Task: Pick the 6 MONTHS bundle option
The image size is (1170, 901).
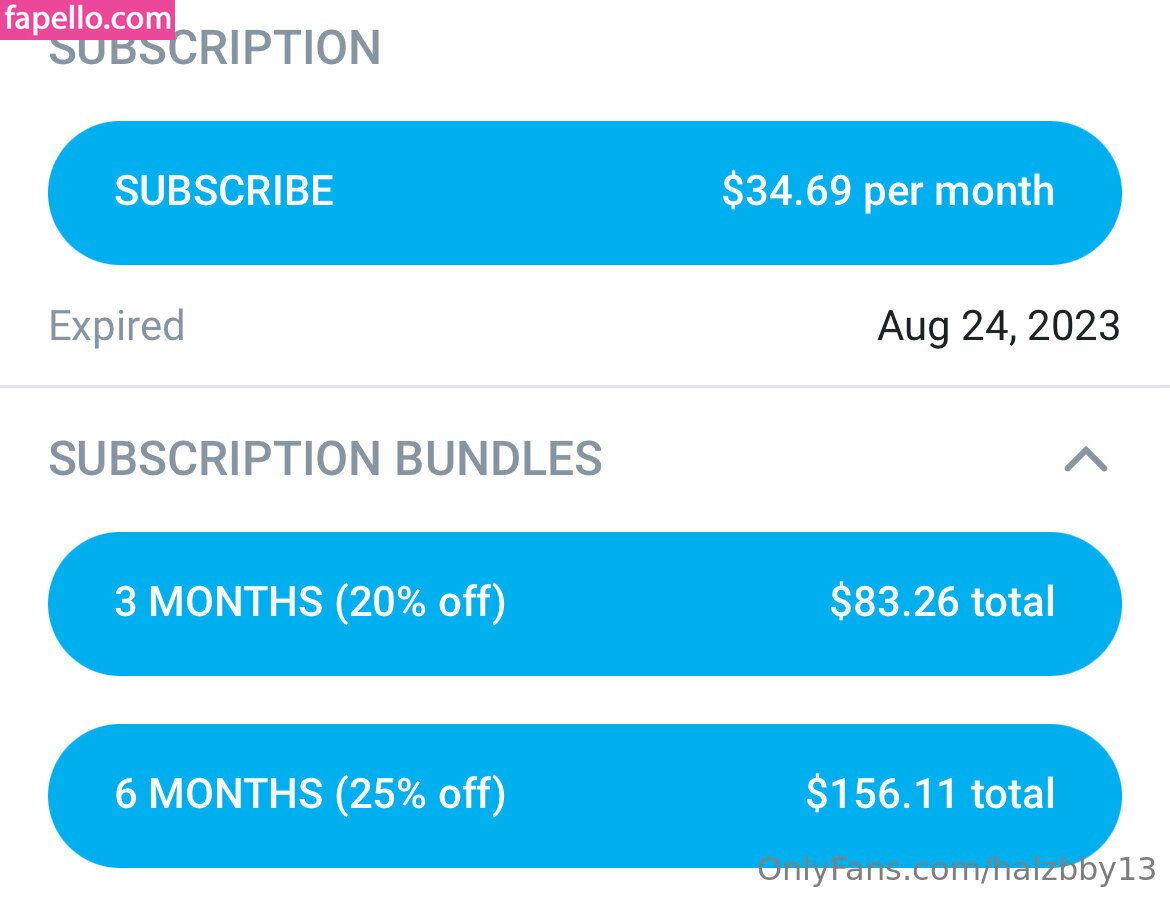Action: pyautogui.click(x=585, y=795)
